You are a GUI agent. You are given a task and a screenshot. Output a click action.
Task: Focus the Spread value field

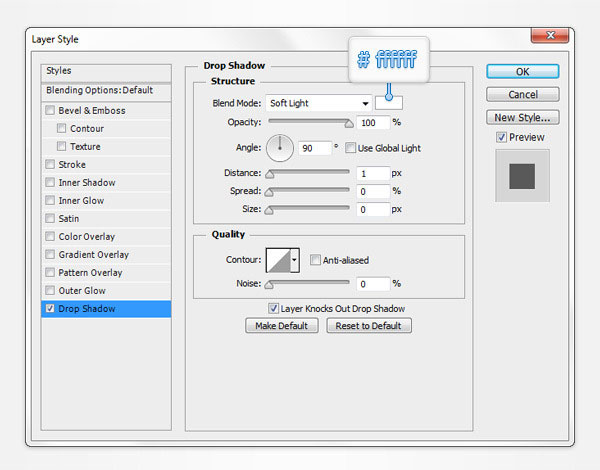(373, 191)
